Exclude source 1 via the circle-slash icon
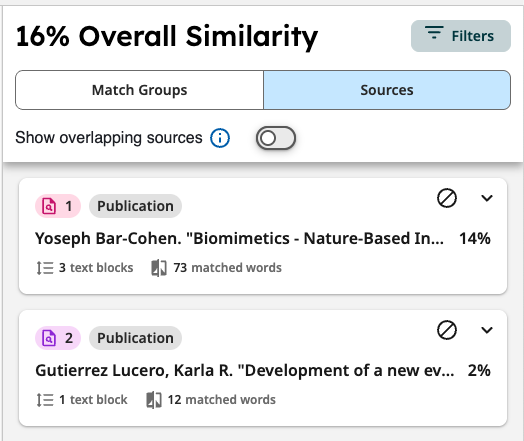The height and width of the screenshot is (441, 524). (x=447, y=198)
